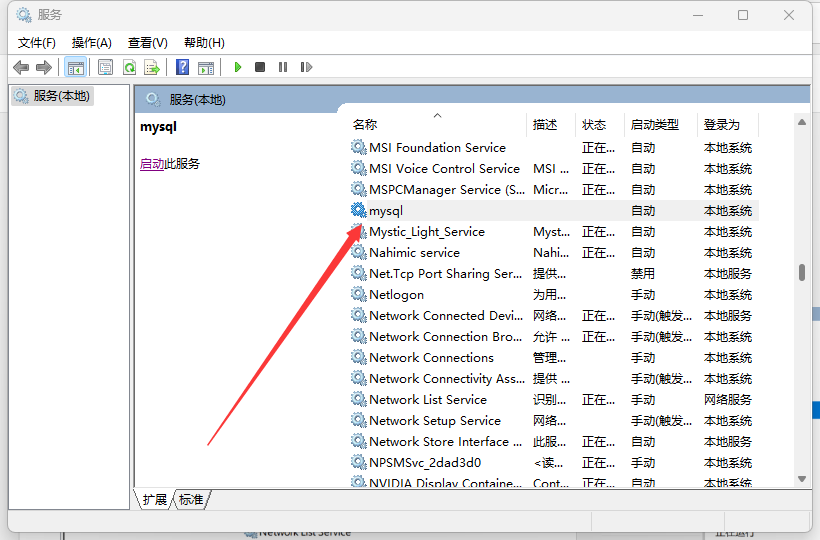Click 服务(本地) header of details pane
The image size is (820, 540).
click(197, 100)
